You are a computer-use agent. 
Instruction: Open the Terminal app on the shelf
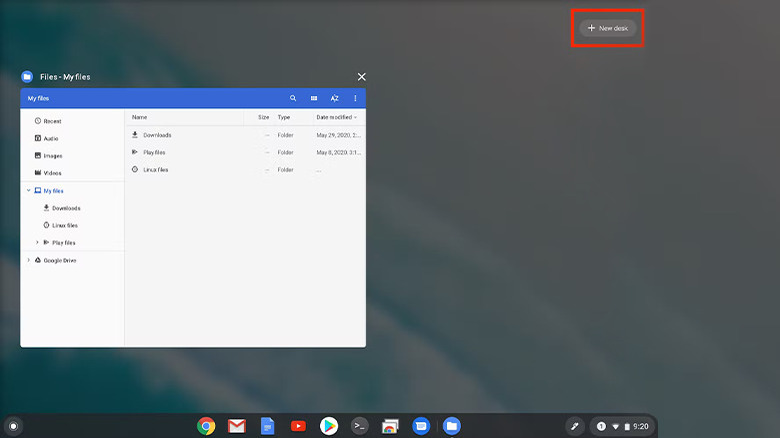coord(360,426)
